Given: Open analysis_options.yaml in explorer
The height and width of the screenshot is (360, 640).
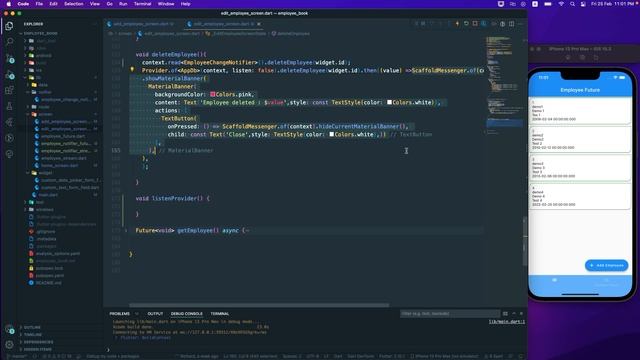Looking at the screenshot, I should click(x=58, y=253).
